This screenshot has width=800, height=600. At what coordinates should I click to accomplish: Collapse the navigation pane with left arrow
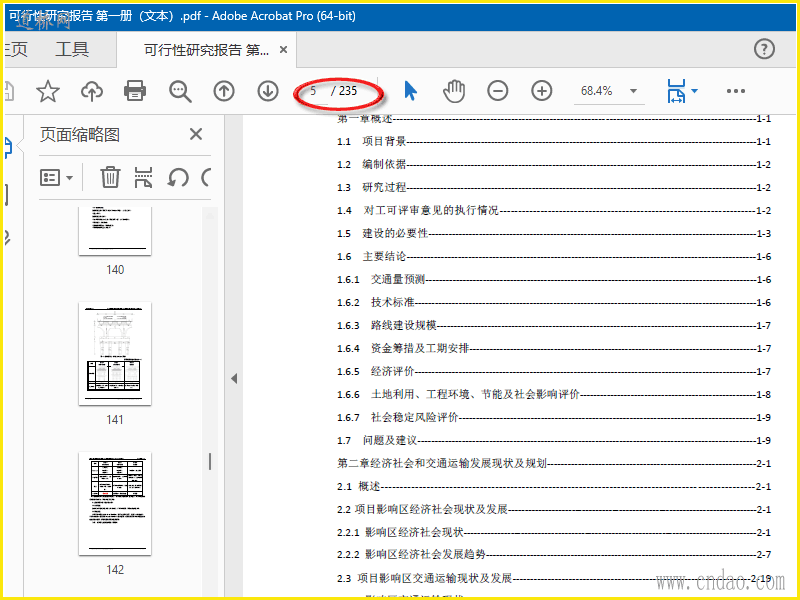234,379
